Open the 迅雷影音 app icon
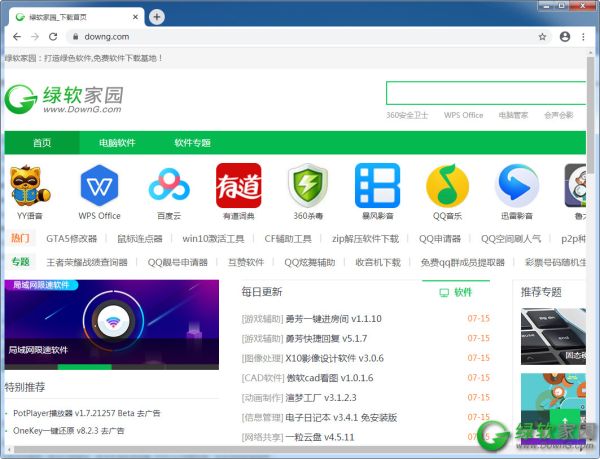 517,185
